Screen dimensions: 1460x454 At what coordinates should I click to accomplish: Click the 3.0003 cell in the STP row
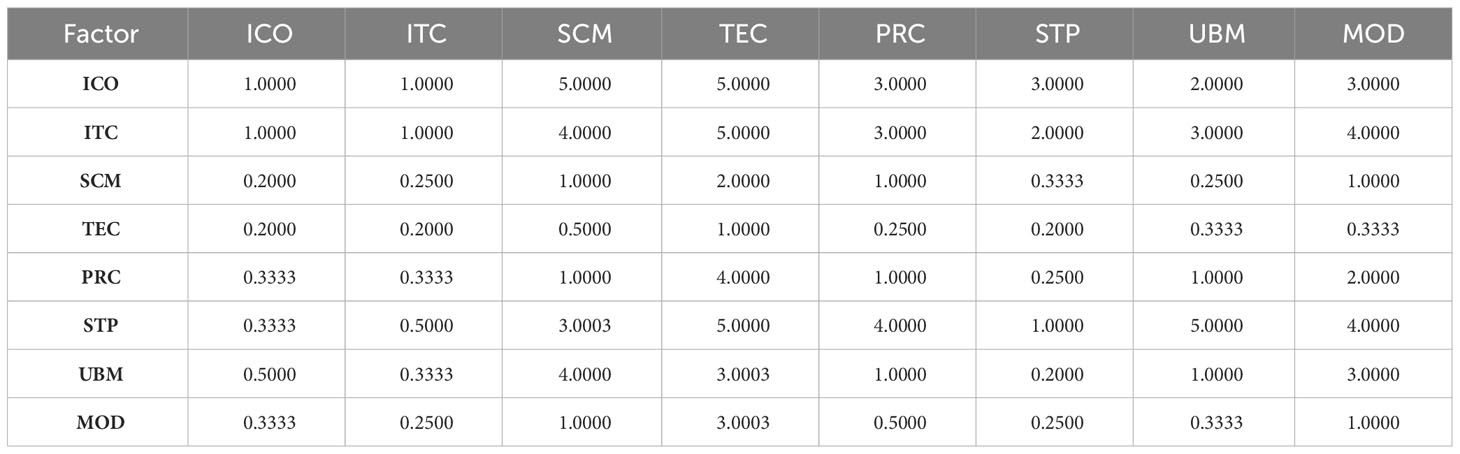(x=585, y=326)
